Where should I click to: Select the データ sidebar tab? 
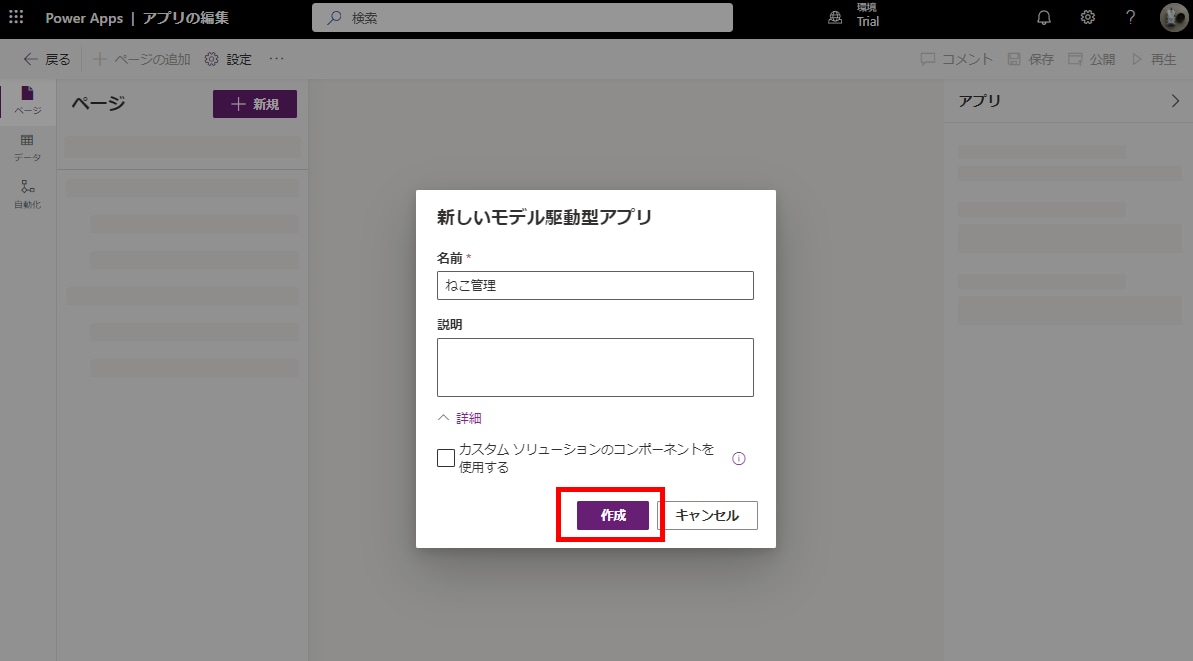click(27, 148)
